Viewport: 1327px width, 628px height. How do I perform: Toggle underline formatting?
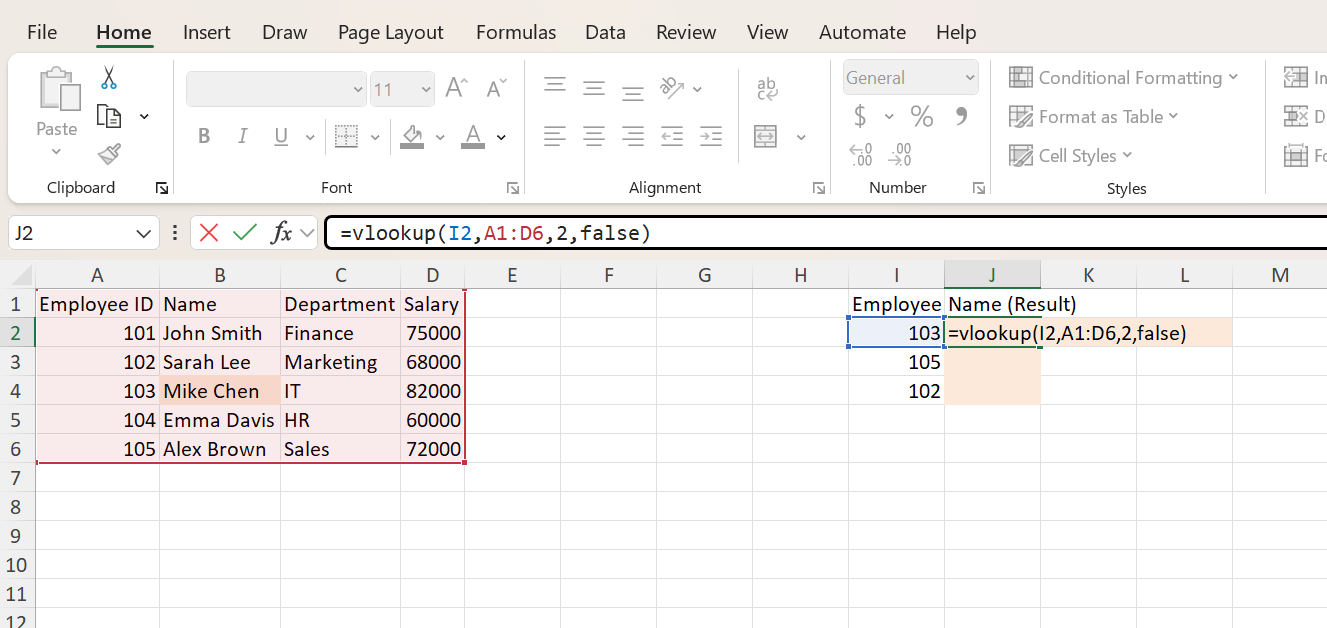coord(280,136)
